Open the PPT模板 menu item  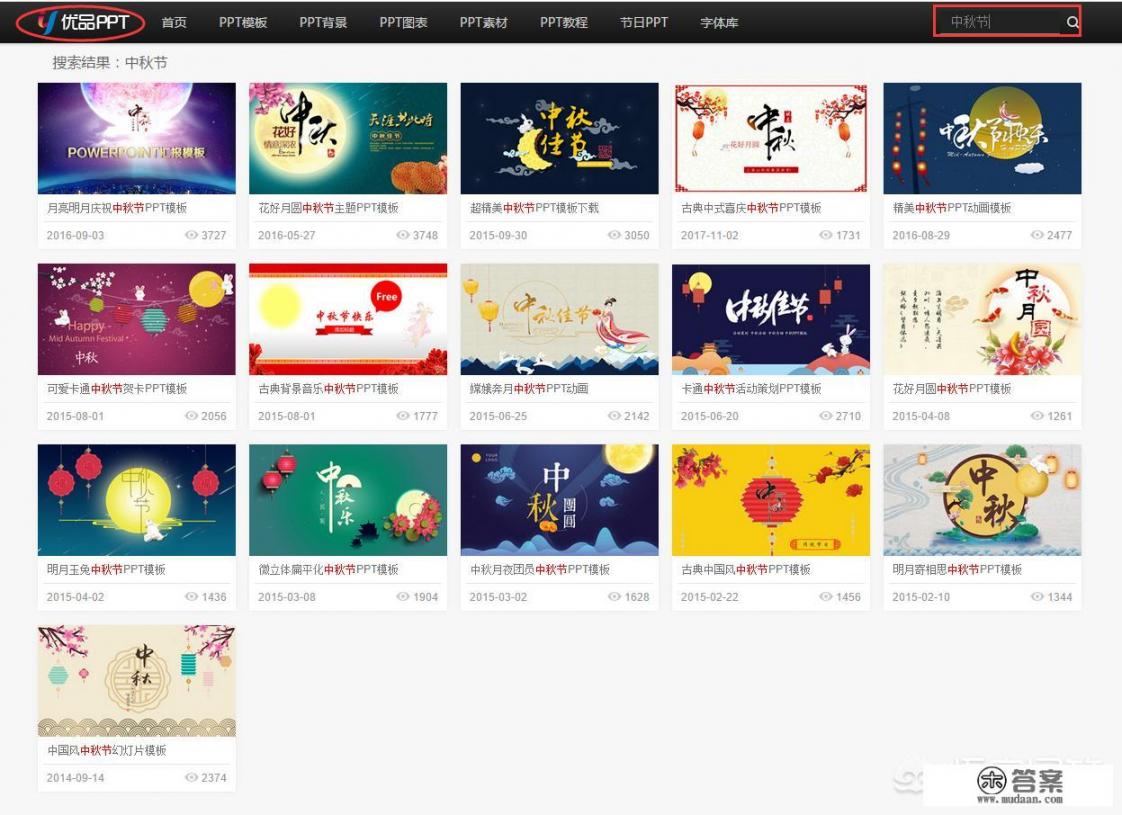click(x=243, y=22)
